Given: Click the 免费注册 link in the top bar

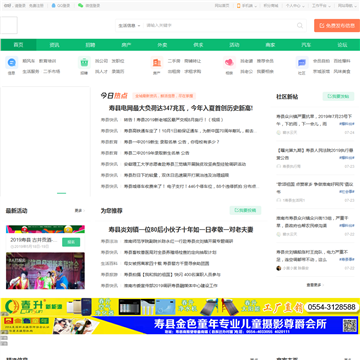Looking at the screenshot, I should (x=36, y=6).
